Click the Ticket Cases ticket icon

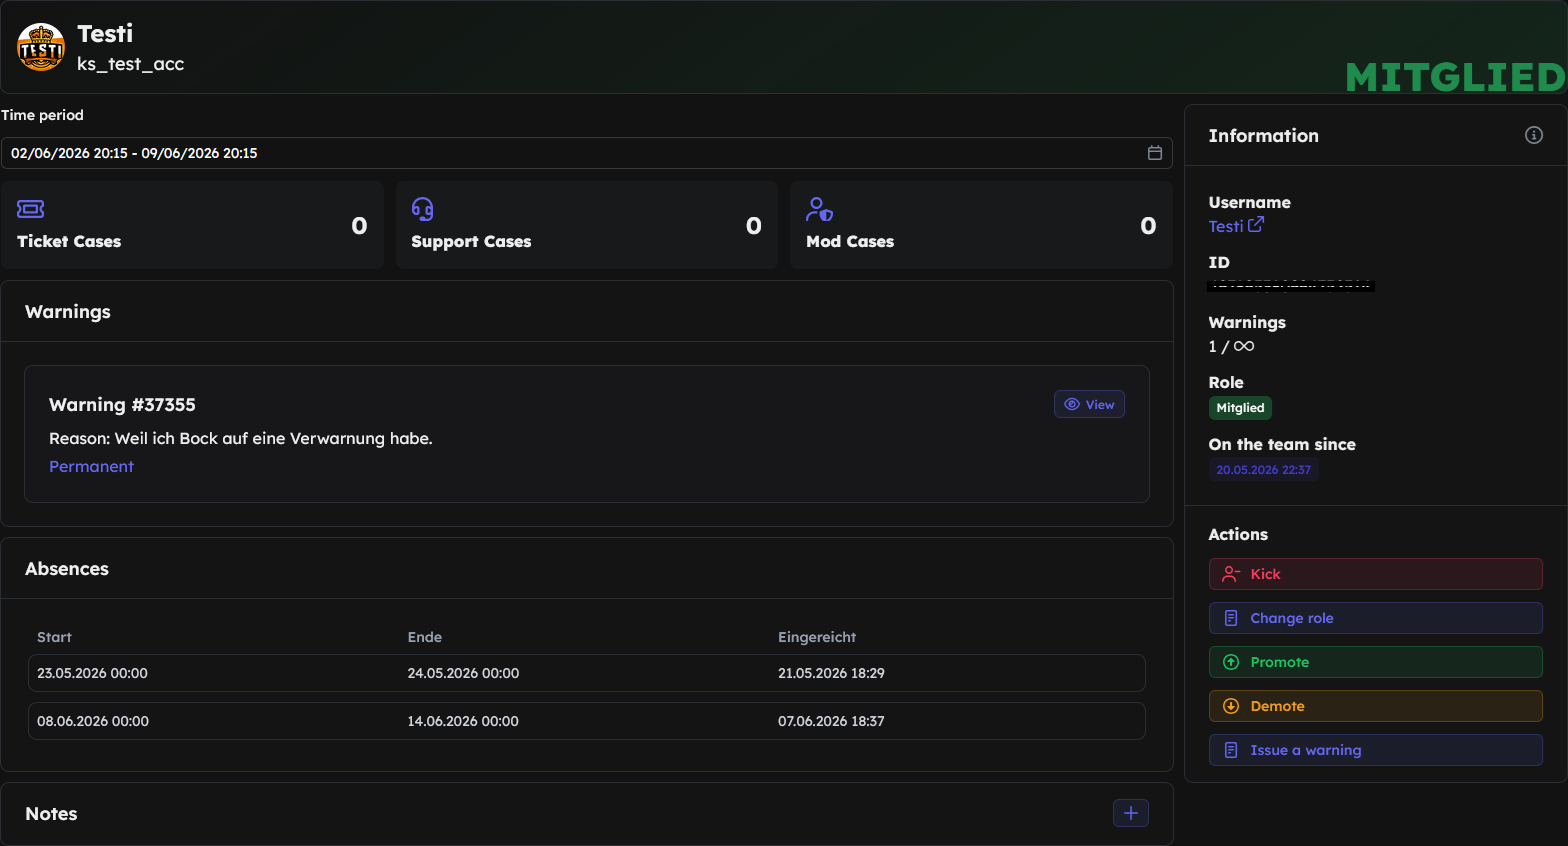(31, 209)
